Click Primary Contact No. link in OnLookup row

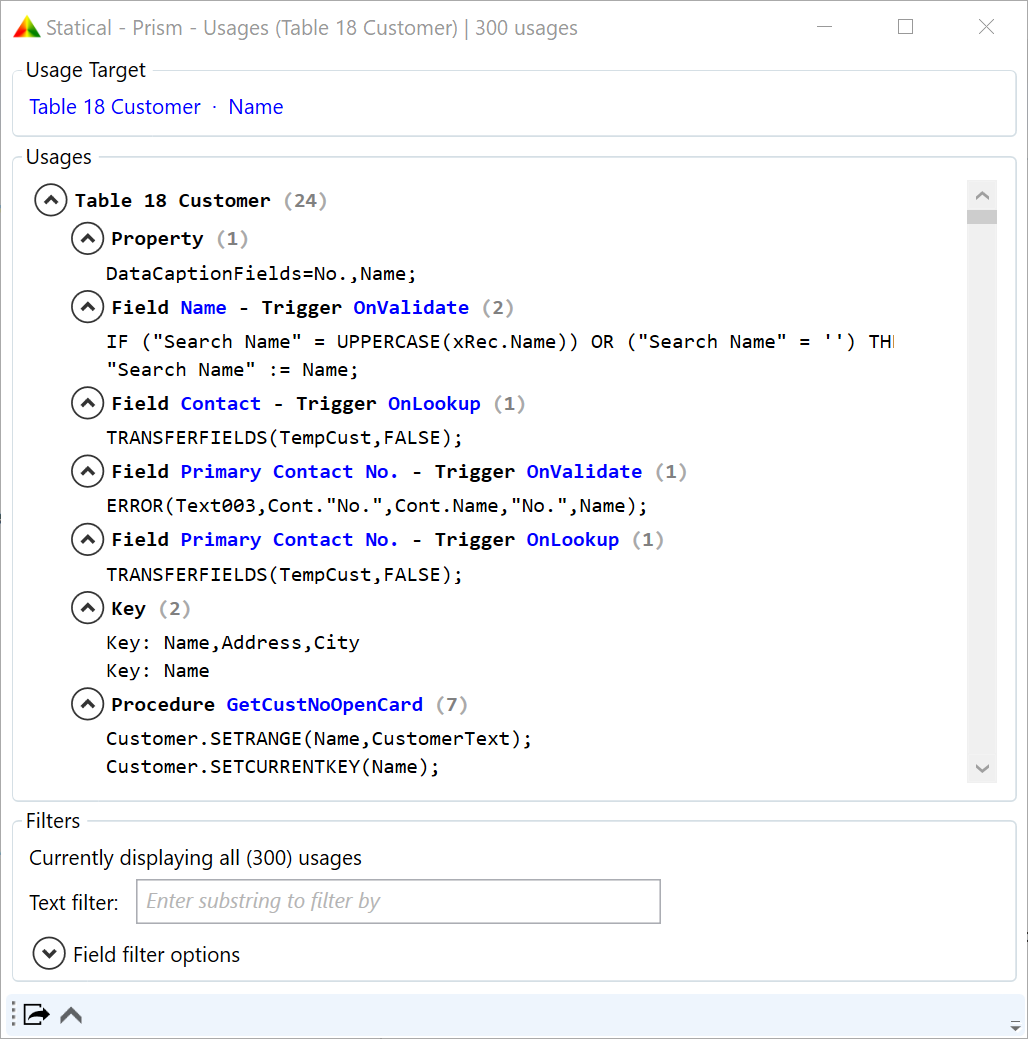tap(290, 540)
